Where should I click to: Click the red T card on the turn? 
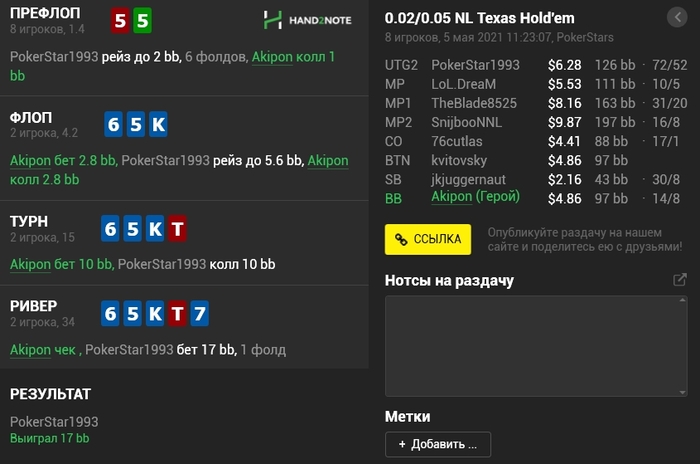pyautogui.click(x=177, y=229)
